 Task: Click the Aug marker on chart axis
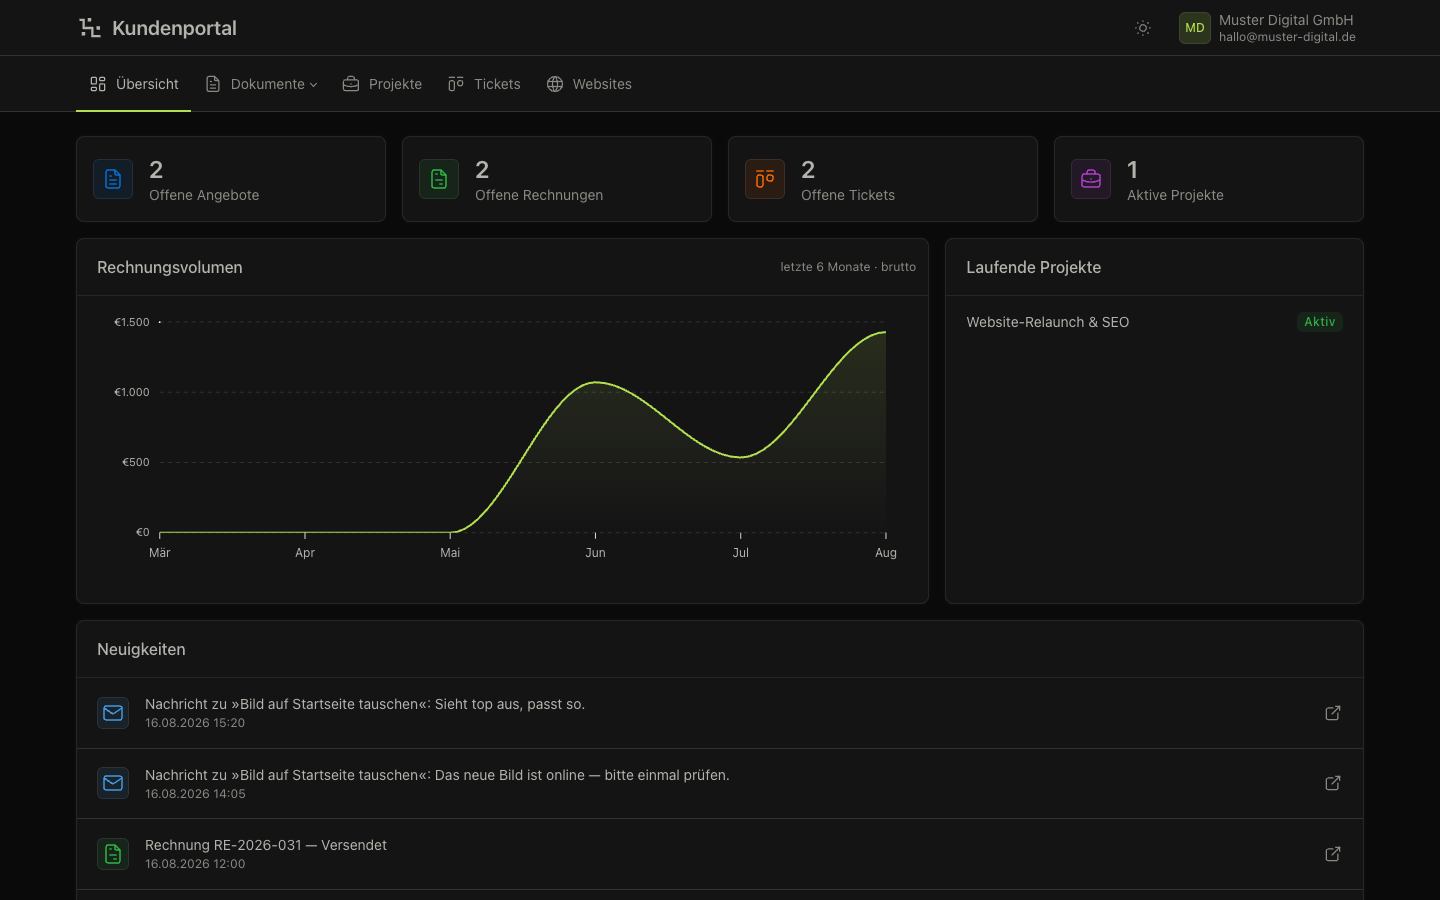pyautogui.click(x=886, y=552)
